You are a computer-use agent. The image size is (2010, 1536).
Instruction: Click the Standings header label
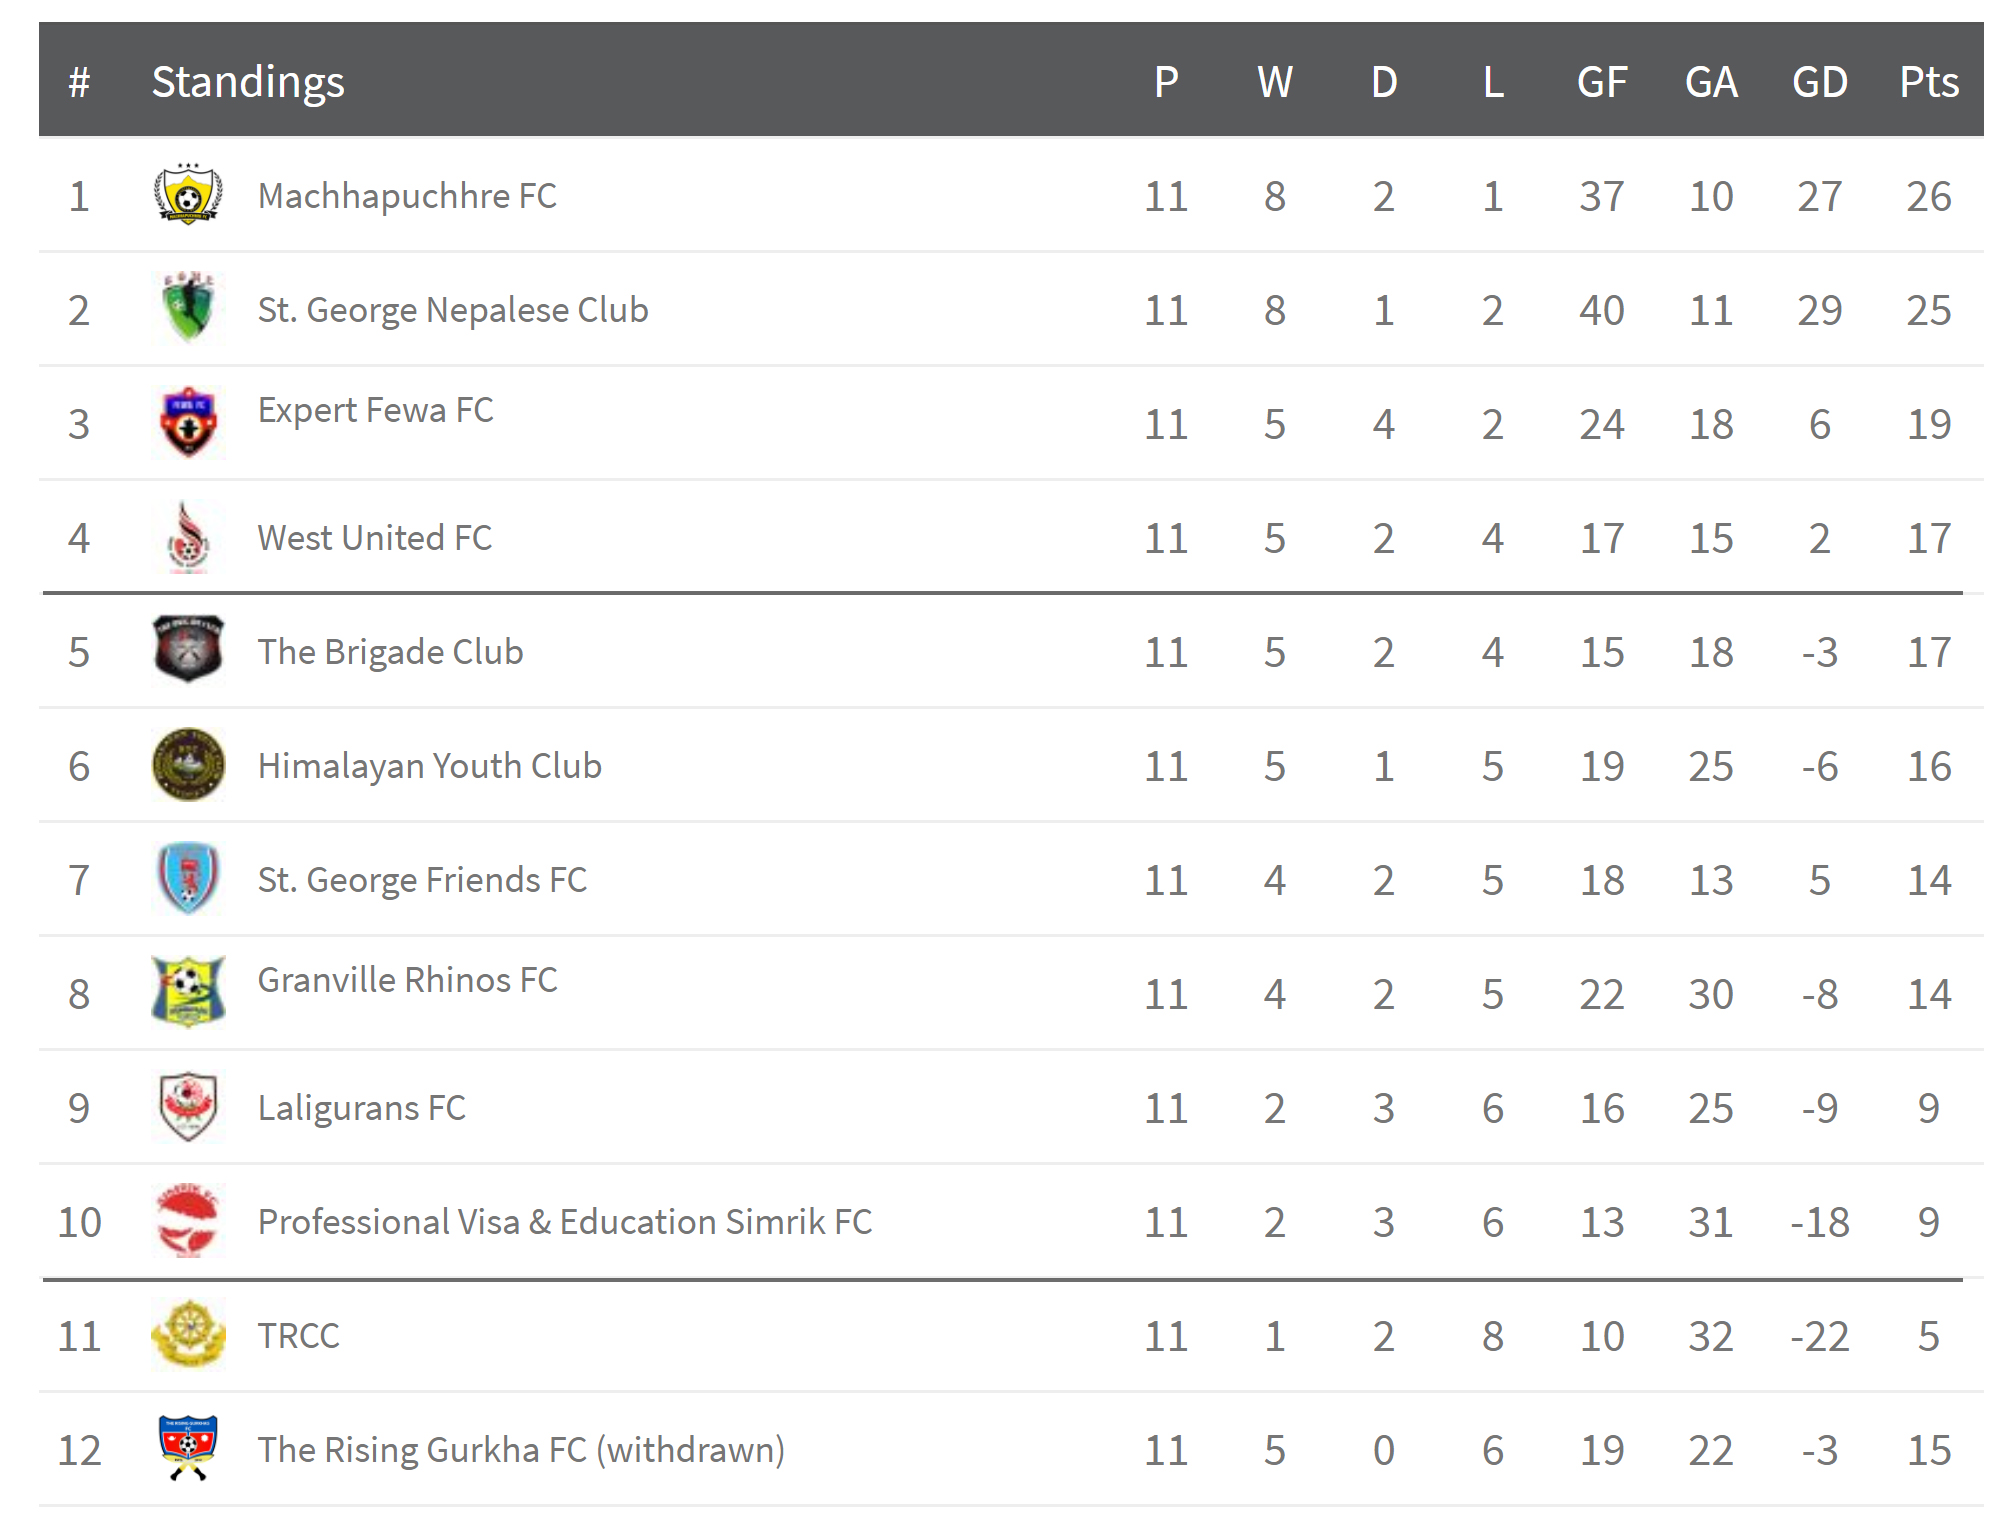pyautogui.click(x=248, y=82)
